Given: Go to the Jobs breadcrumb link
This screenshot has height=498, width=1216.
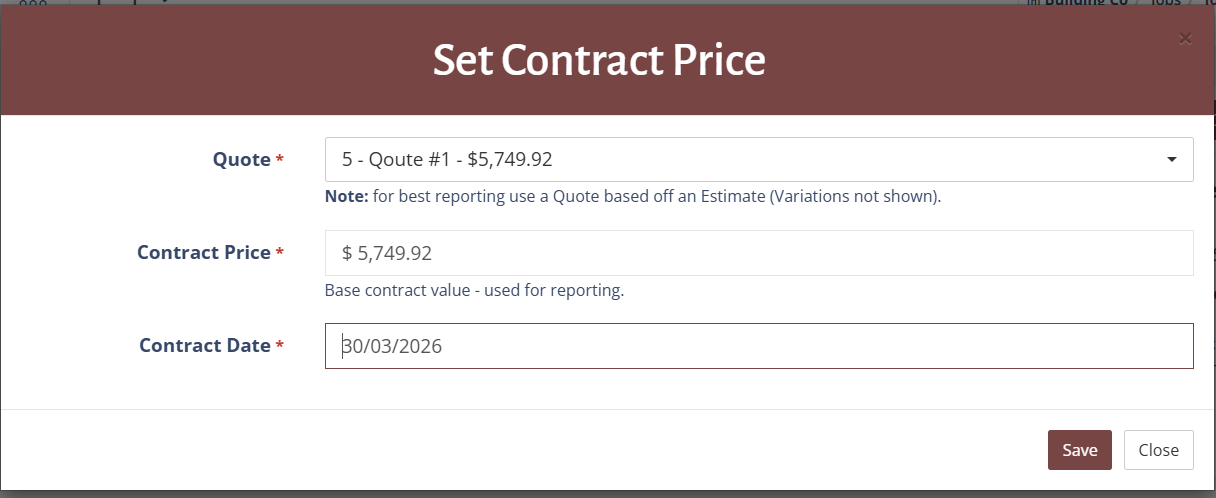Looking at the screenshot, I should coord(1164,3).
